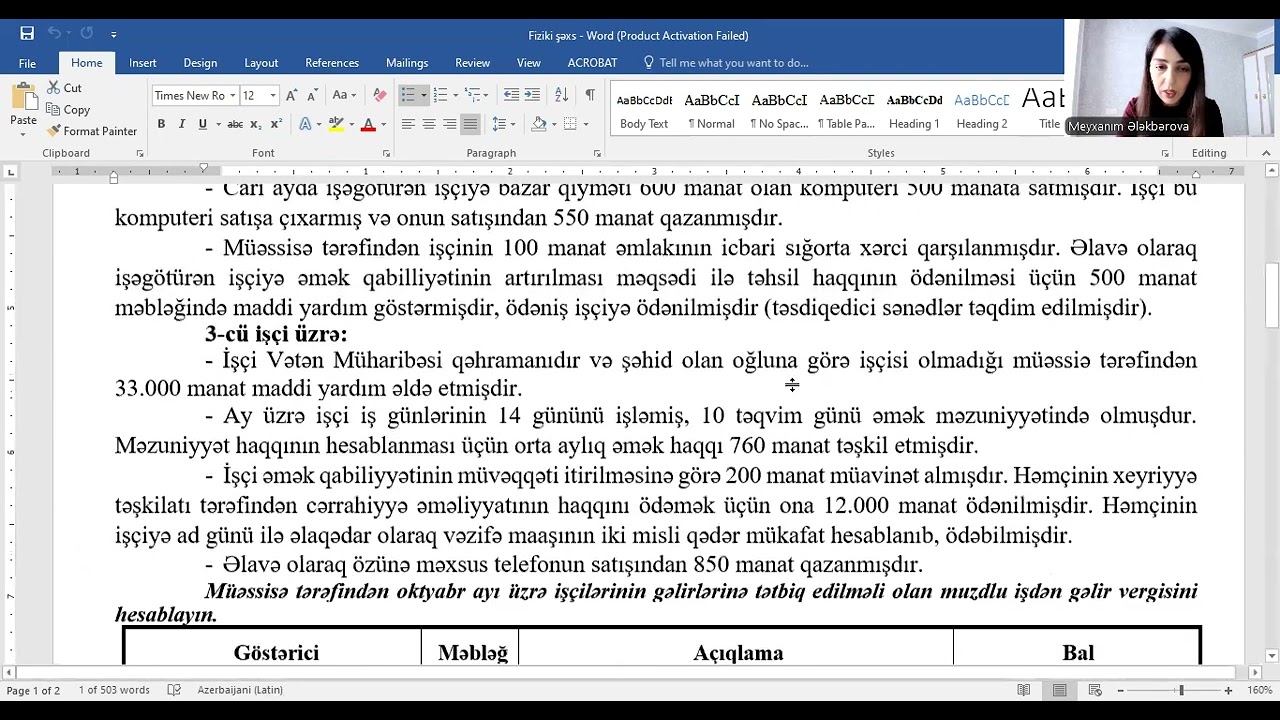The image size is (1280, 720).
Task: Save the document with the floppy disk icon
Action: tap(27, 34)
